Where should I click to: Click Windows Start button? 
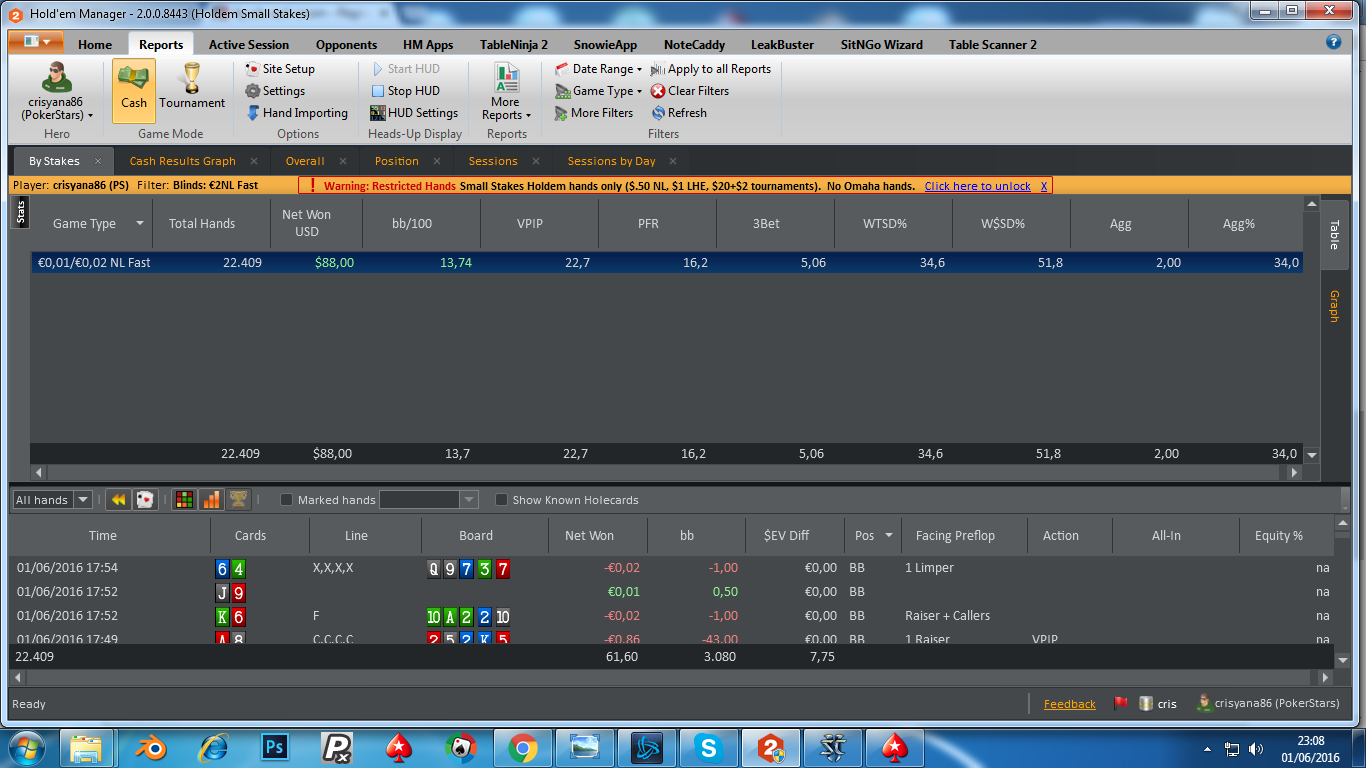[28, 747]
